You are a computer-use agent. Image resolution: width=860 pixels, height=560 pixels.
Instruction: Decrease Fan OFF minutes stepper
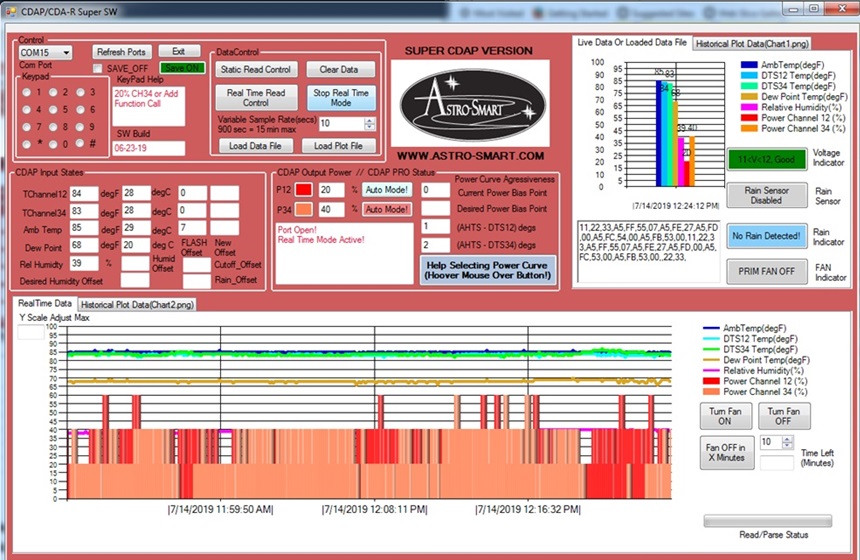tap(788, 445)
